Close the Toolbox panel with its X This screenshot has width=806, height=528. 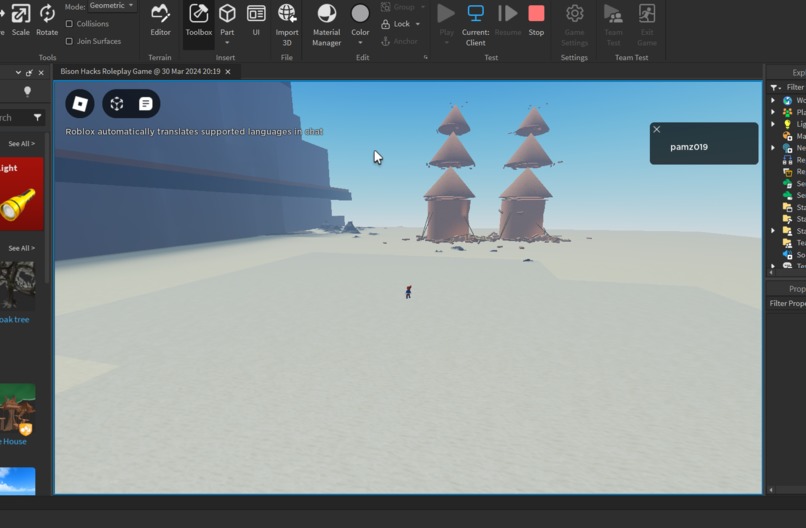click(x=41, y=72)
